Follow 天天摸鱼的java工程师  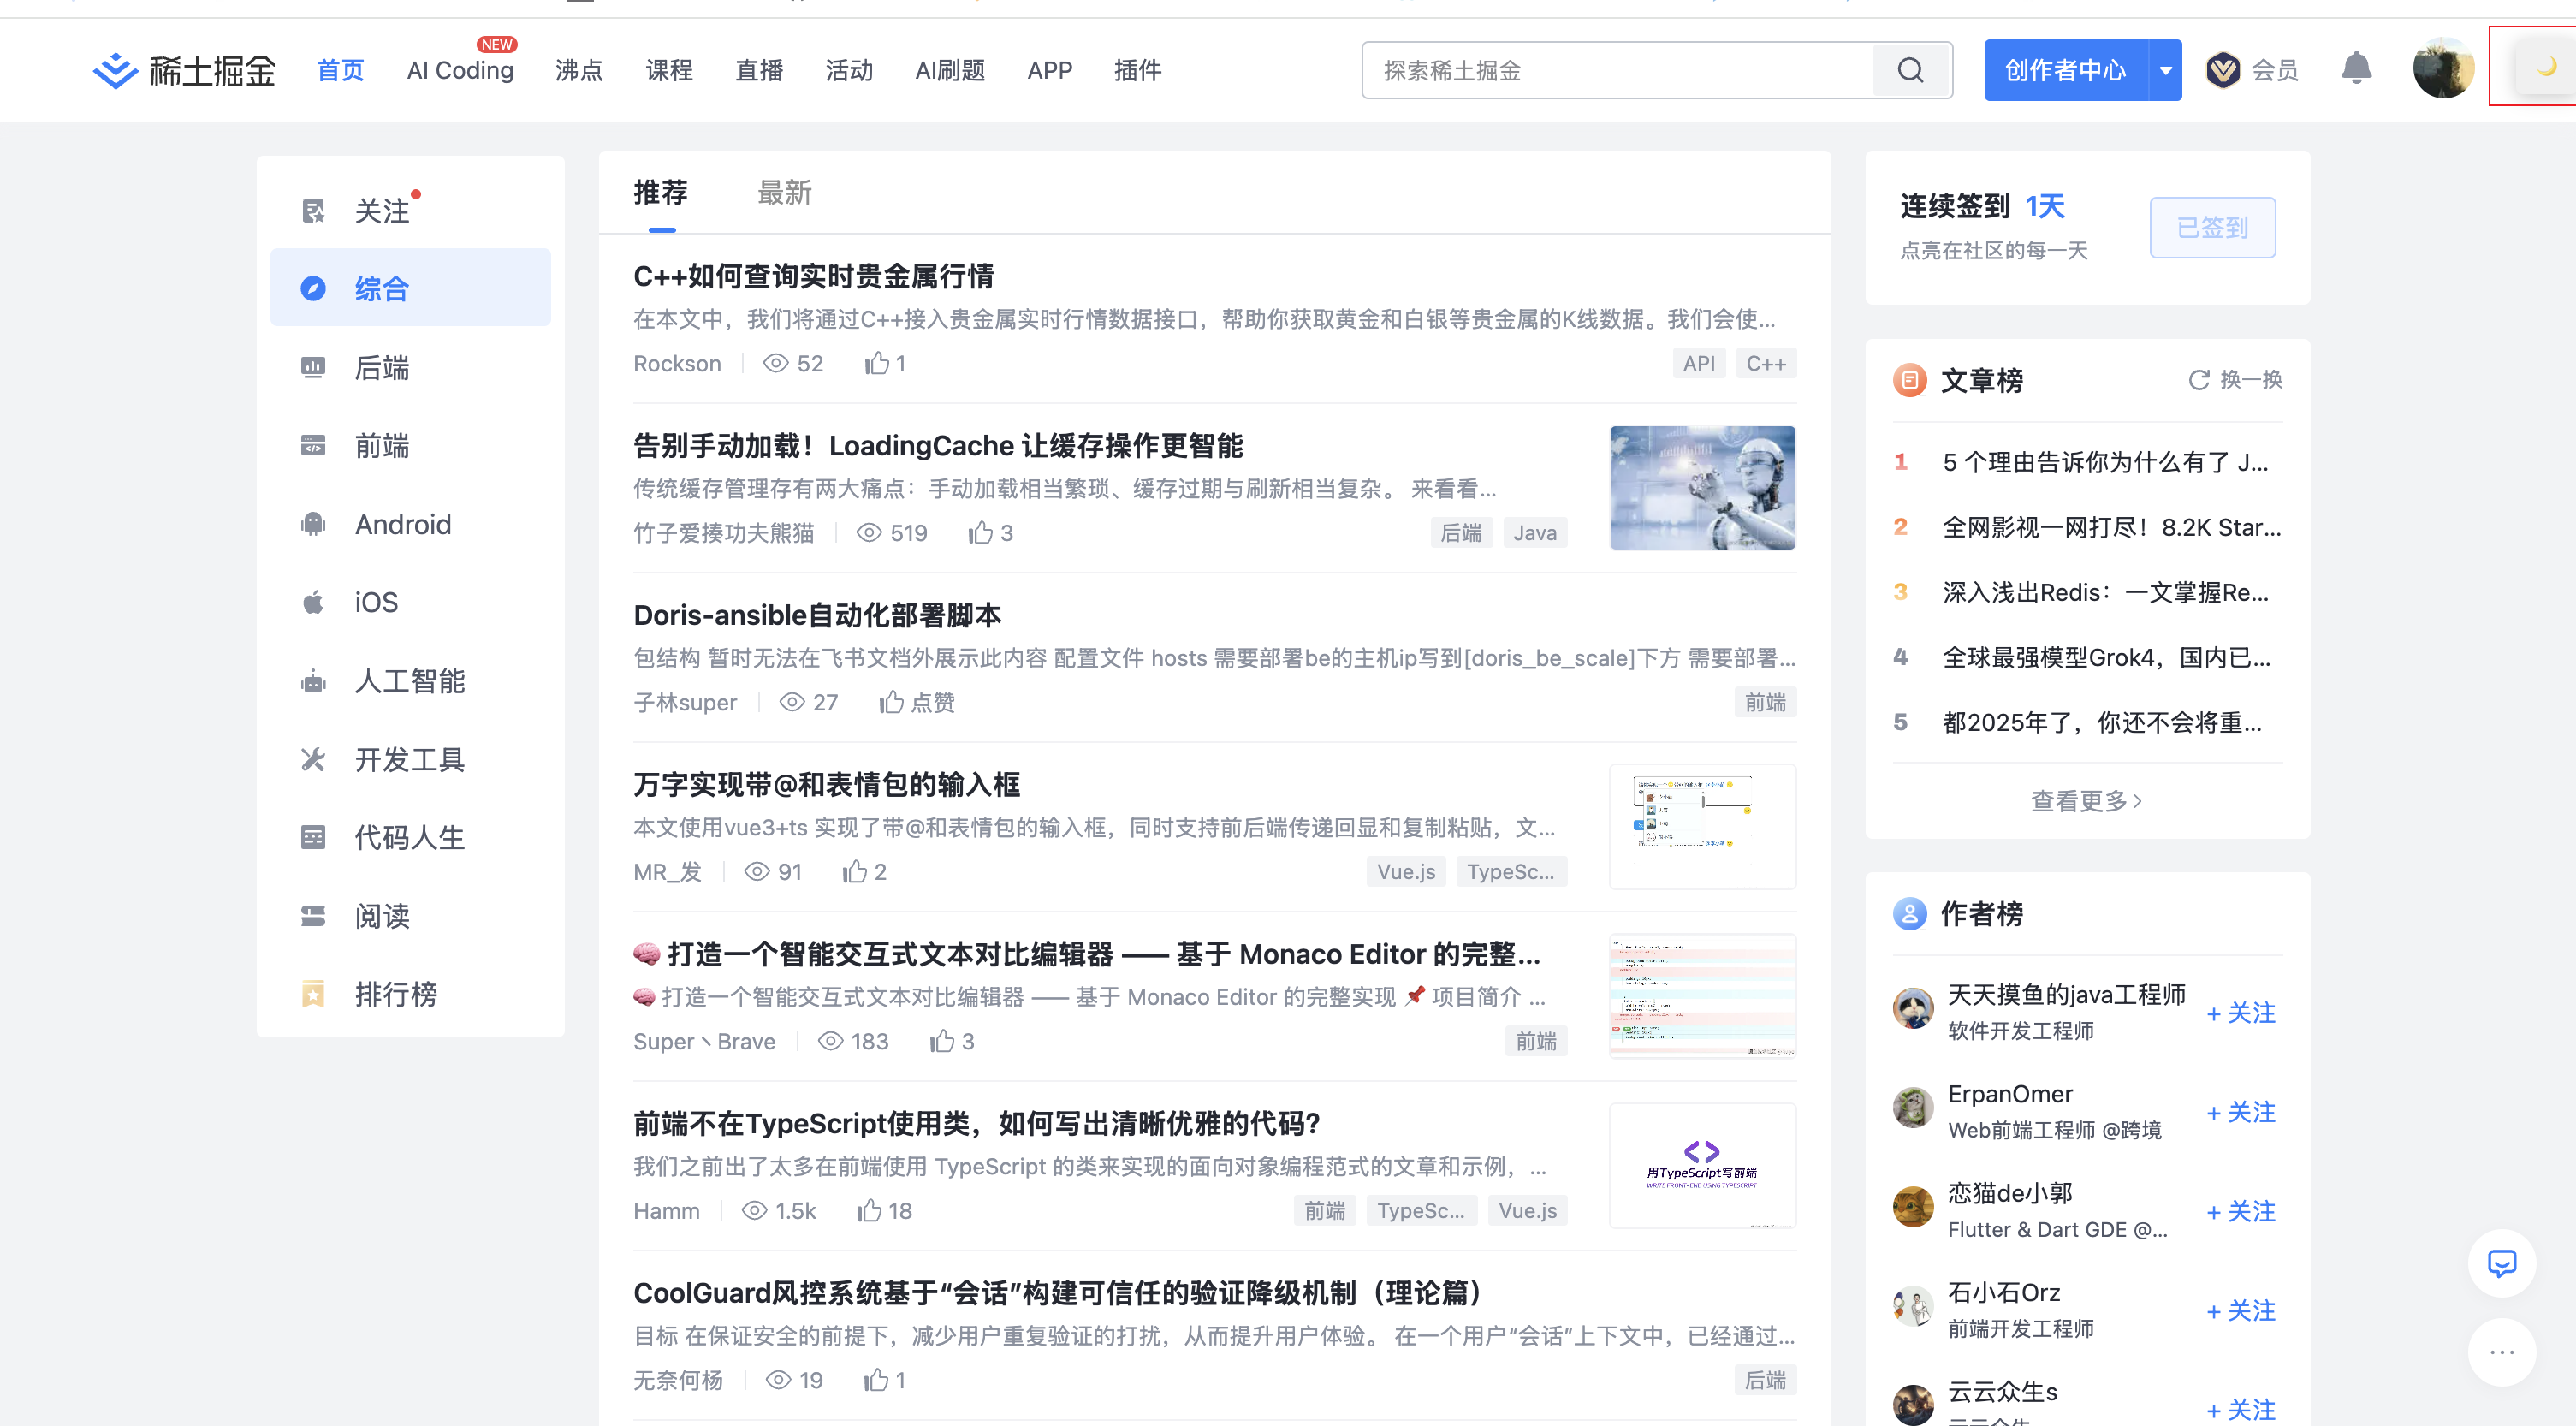(x=2240, y=1013)
